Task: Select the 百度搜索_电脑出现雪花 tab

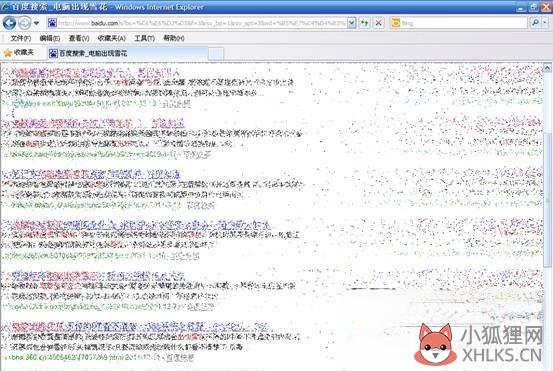Action: pos(128,53)
